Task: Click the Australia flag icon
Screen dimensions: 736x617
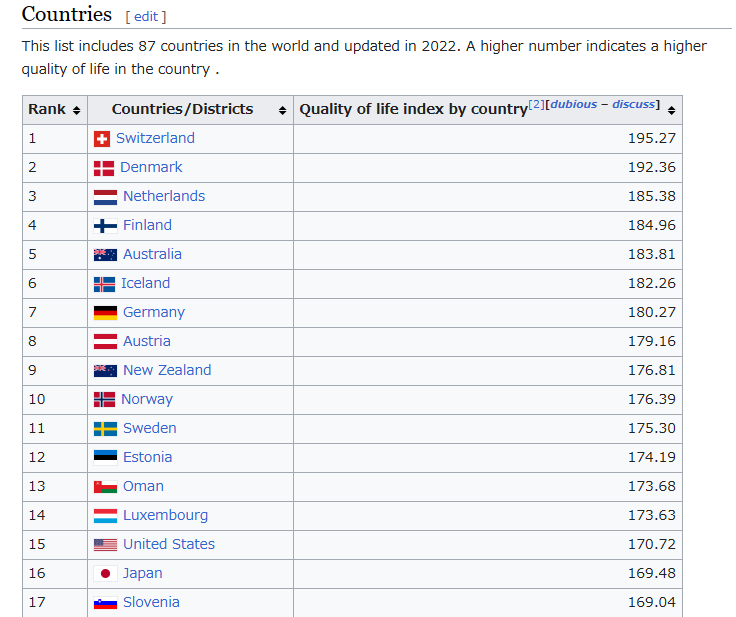Action: [x=105, y=255]
